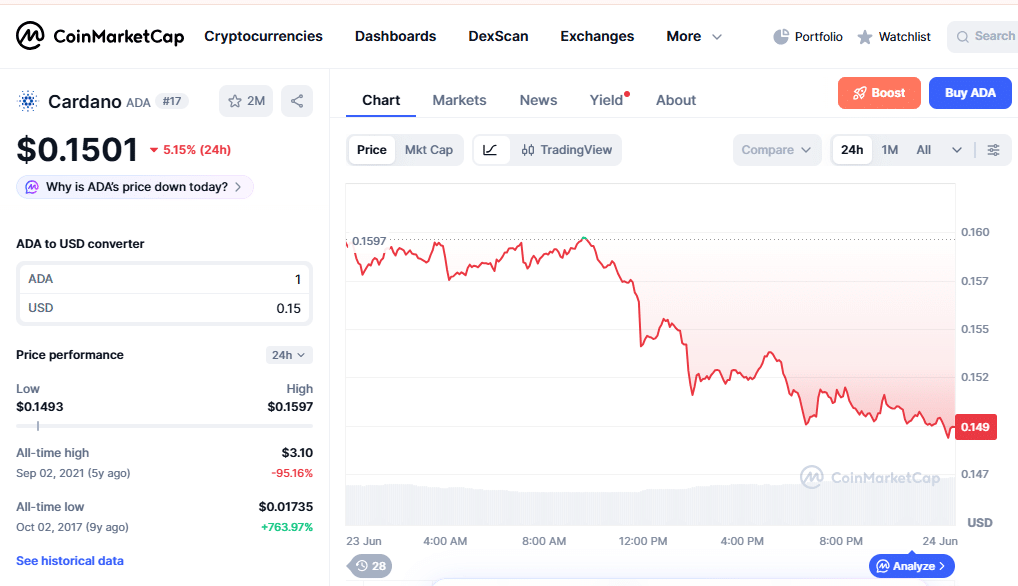Click AI icon on price-down question
1018x586 pixels.
coord(32,187)
